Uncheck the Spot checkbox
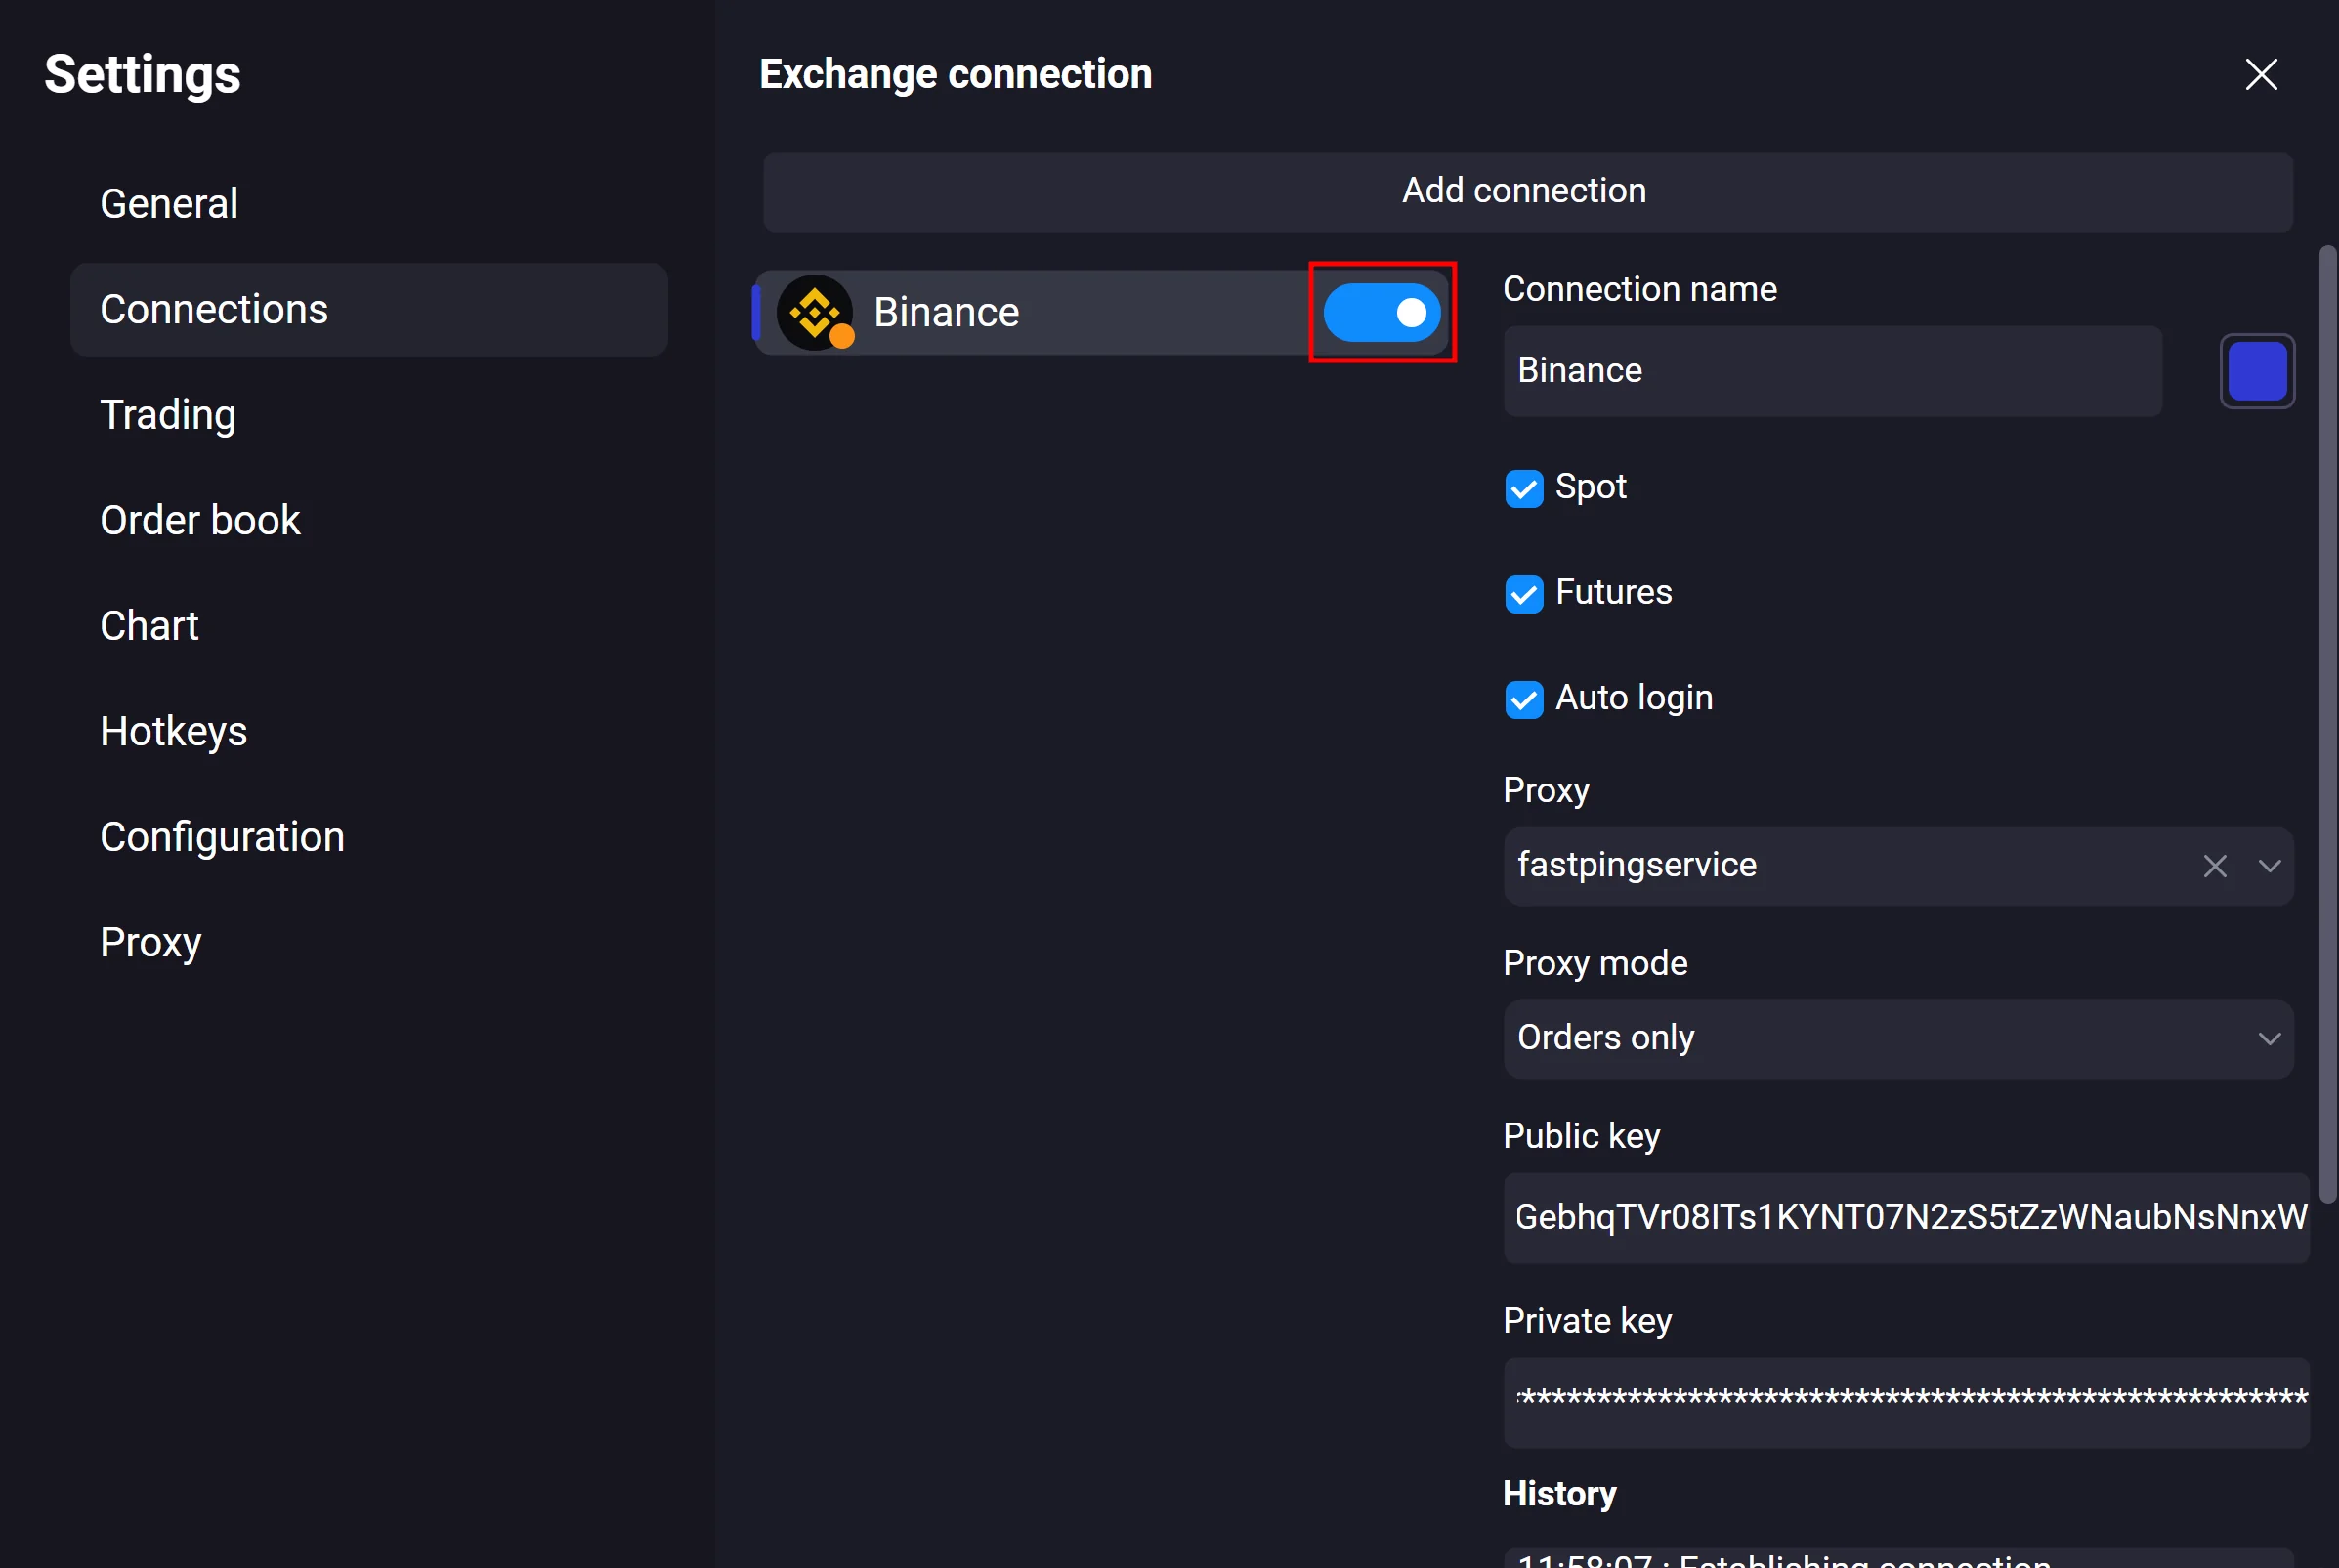This screenshot has height=1568, width=2339. click(x=1523, y=489)
